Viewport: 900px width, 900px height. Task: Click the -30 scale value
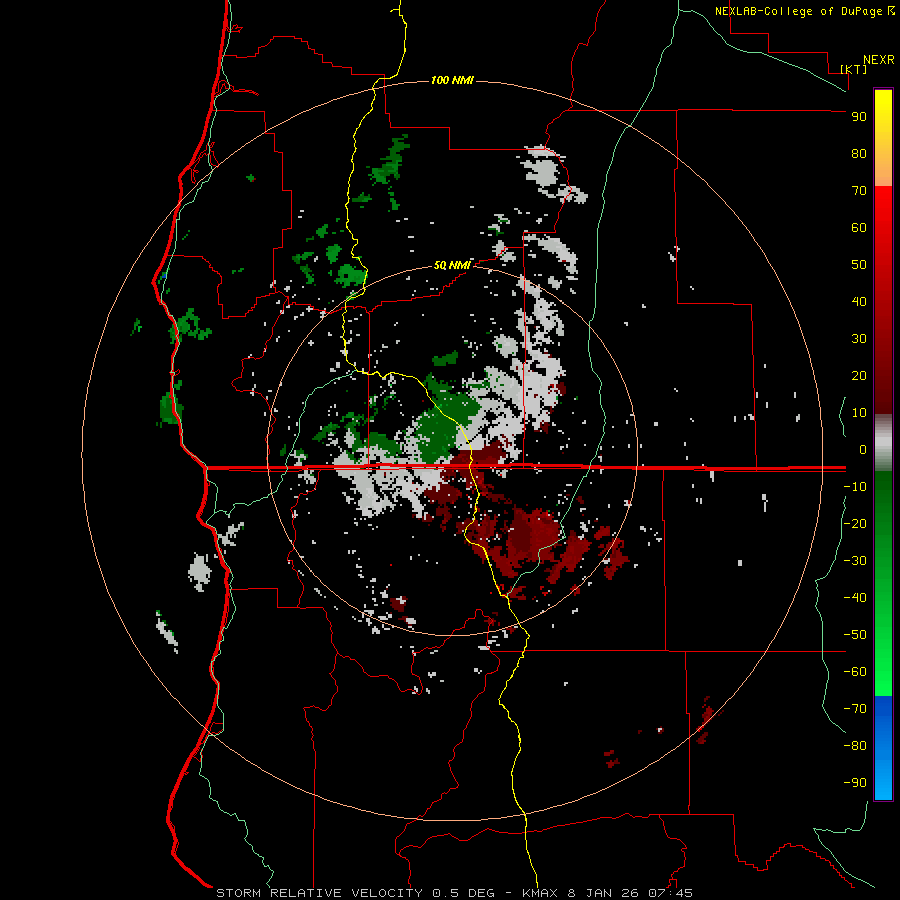pos(855,561)
